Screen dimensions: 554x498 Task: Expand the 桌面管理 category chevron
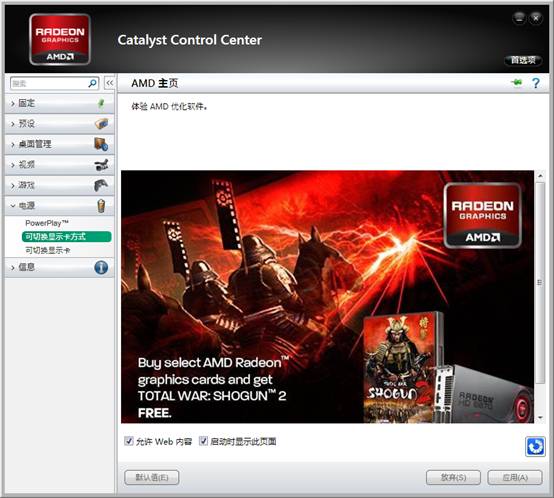tap(13, 144)
